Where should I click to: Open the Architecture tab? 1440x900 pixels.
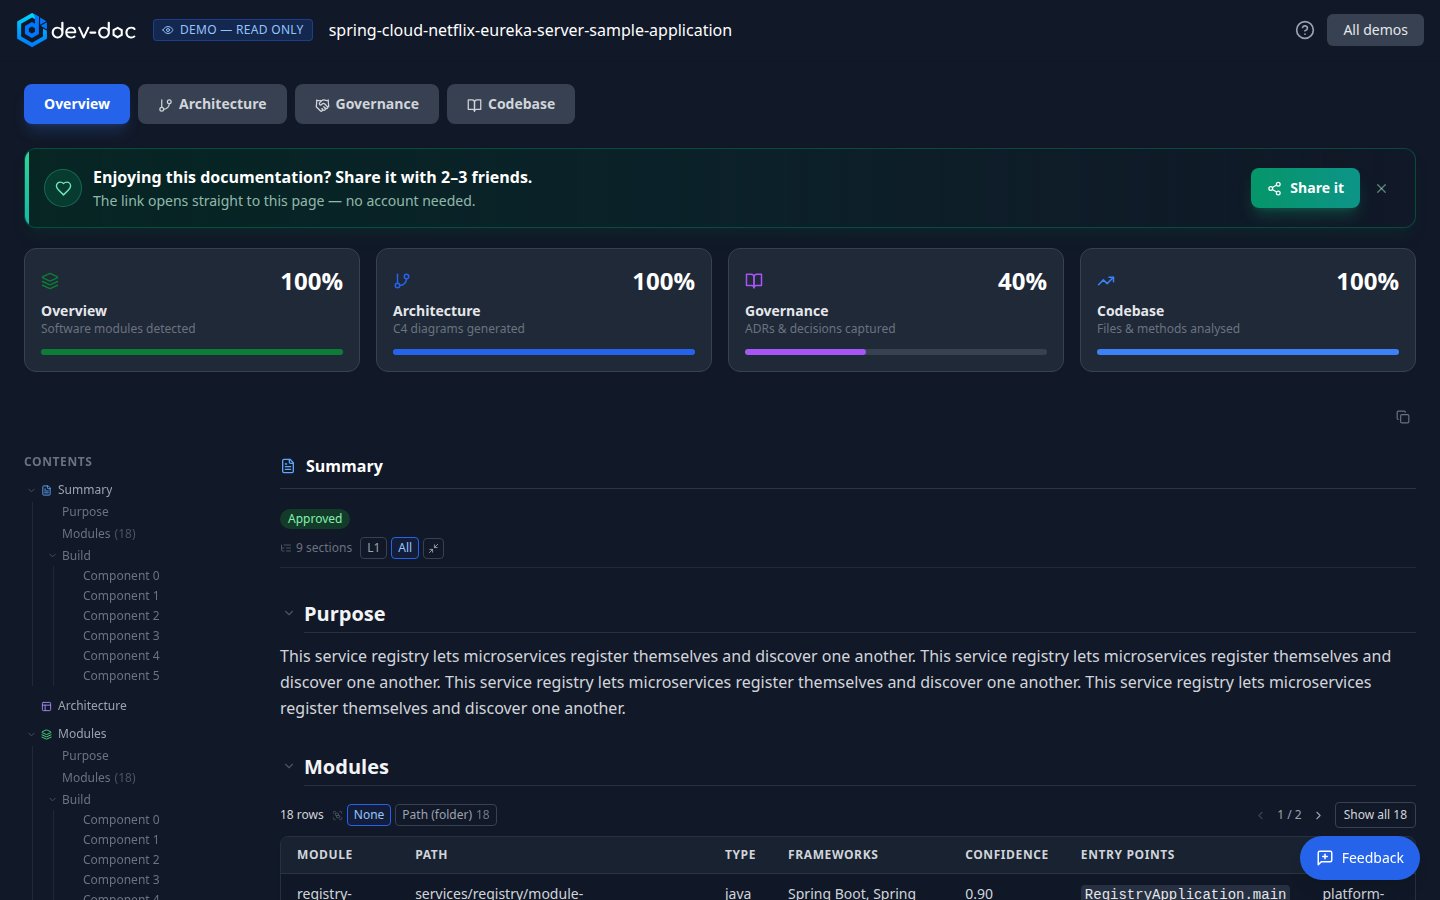pyautogui.click(x=212, y=104)
